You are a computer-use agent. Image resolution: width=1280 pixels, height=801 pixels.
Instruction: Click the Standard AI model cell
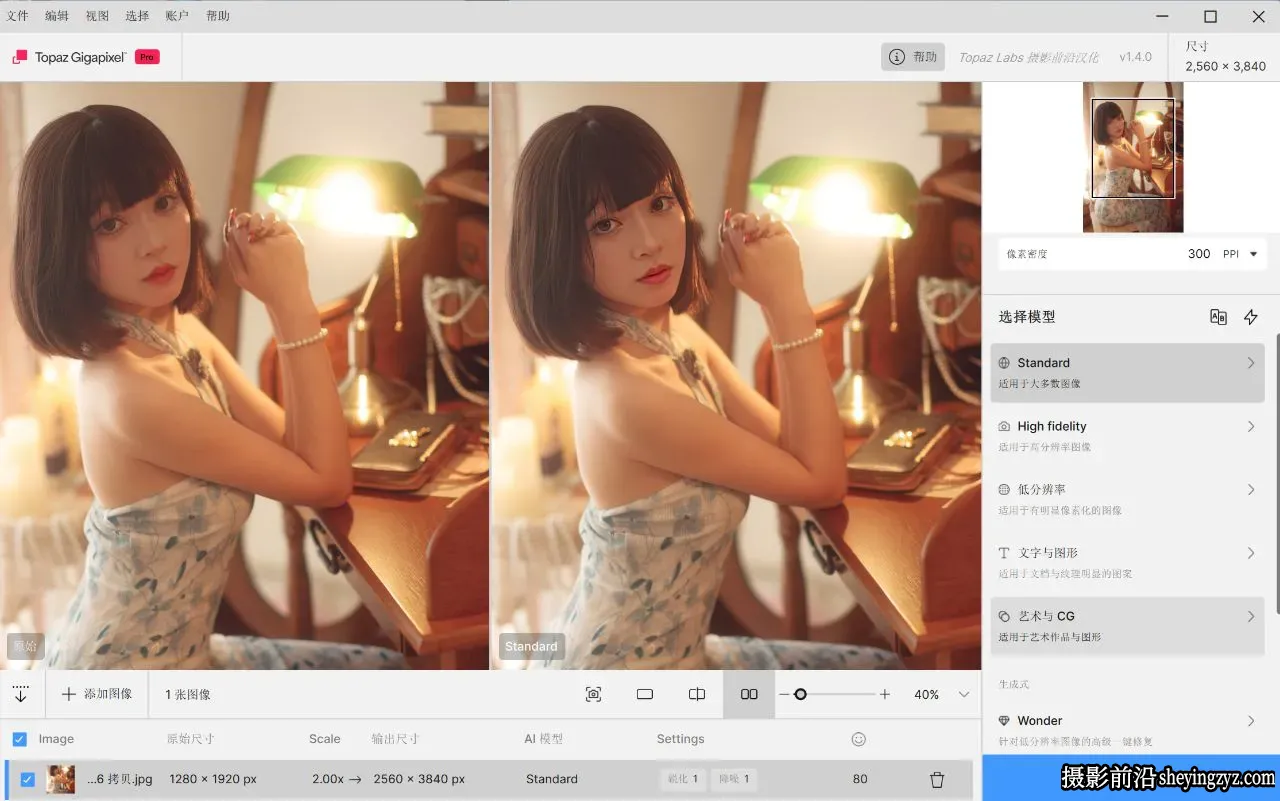552,779
